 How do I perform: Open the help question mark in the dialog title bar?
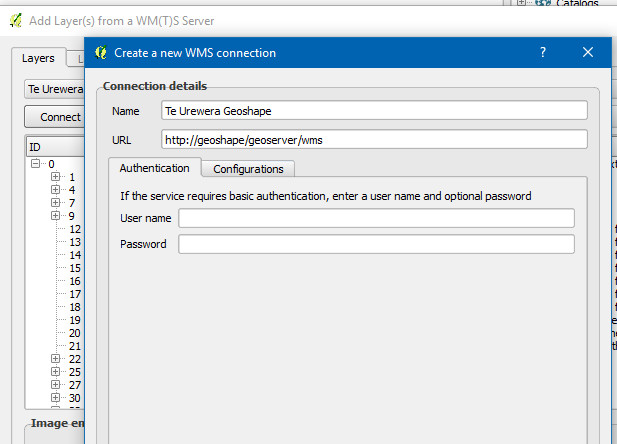pos(543,52)
